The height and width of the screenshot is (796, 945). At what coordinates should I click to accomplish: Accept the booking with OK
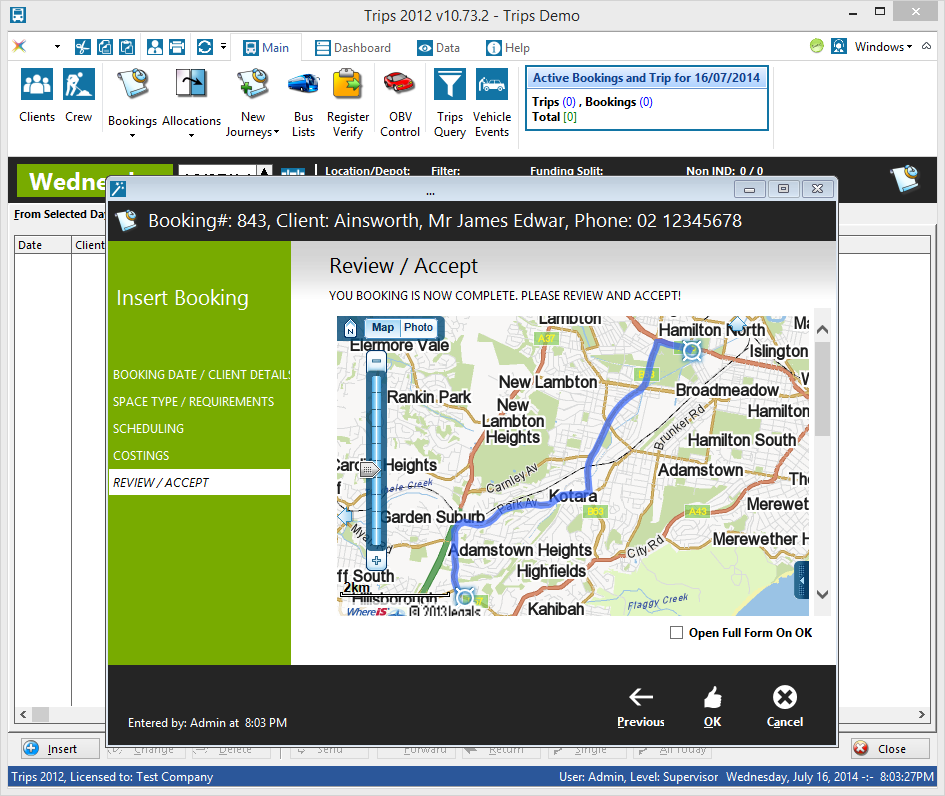[712, 706]
